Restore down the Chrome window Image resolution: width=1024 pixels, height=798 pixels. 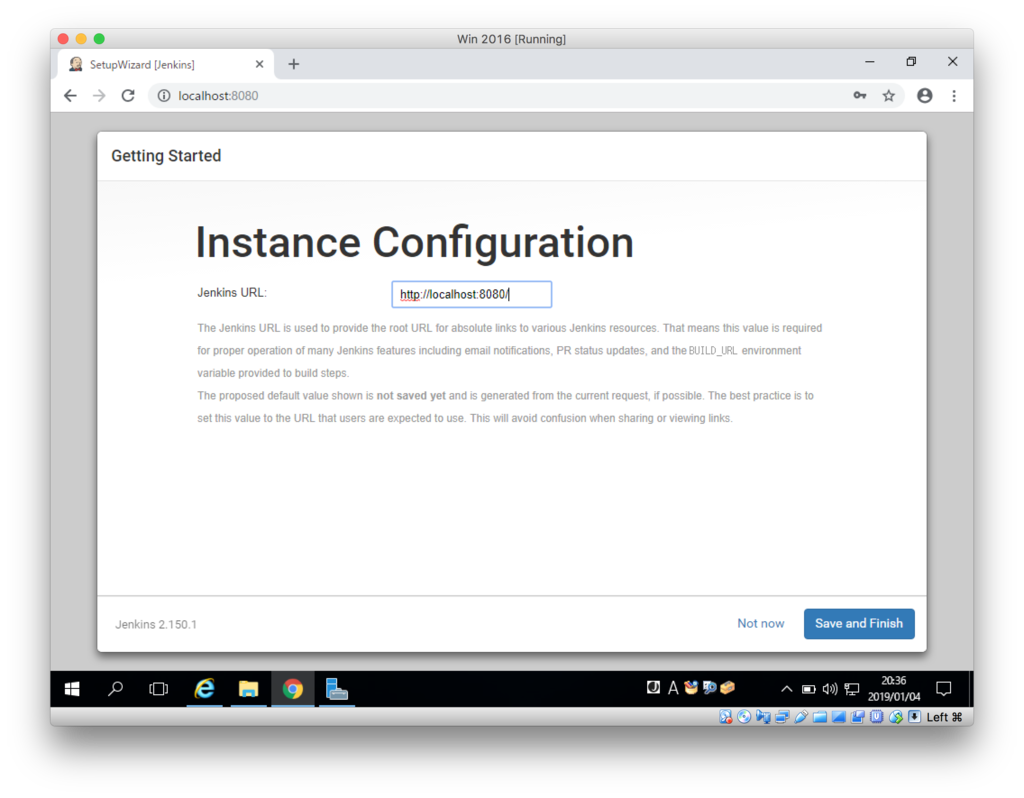pyautogui.click(x=912, y=62)
